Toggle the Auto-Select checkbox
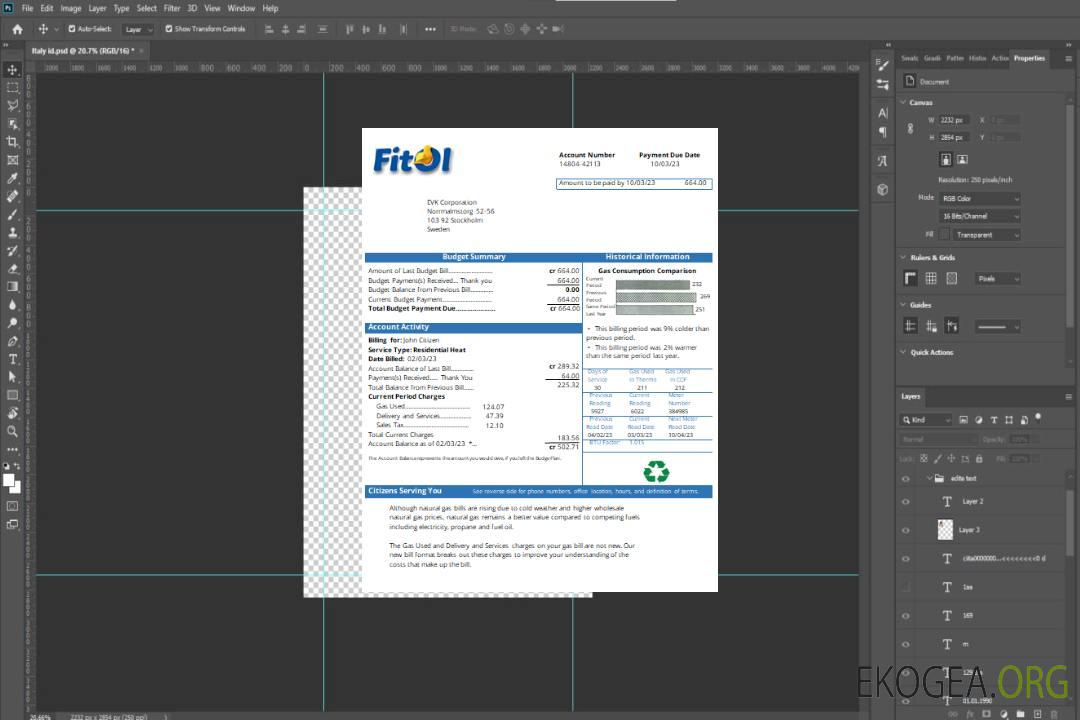The height and width of the screenshot is (720, 1080). 72,29
